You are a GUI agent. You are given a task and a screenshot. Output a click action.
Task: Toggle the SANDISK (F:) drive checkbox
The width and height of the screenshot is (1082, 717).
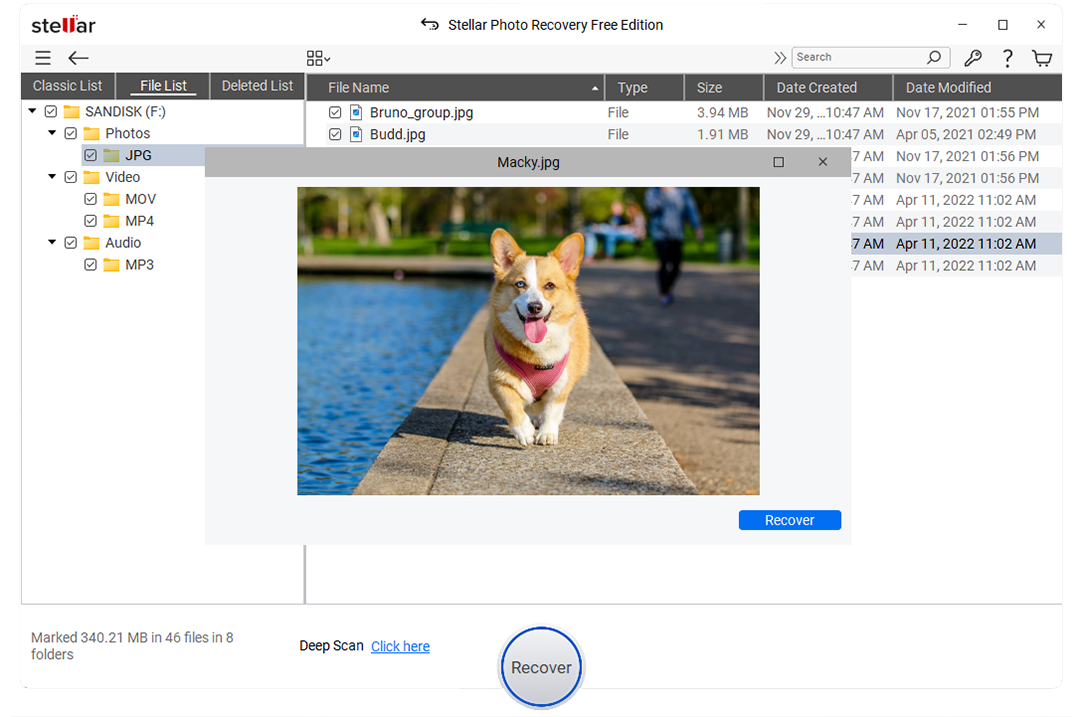click(x=50, y=111)
